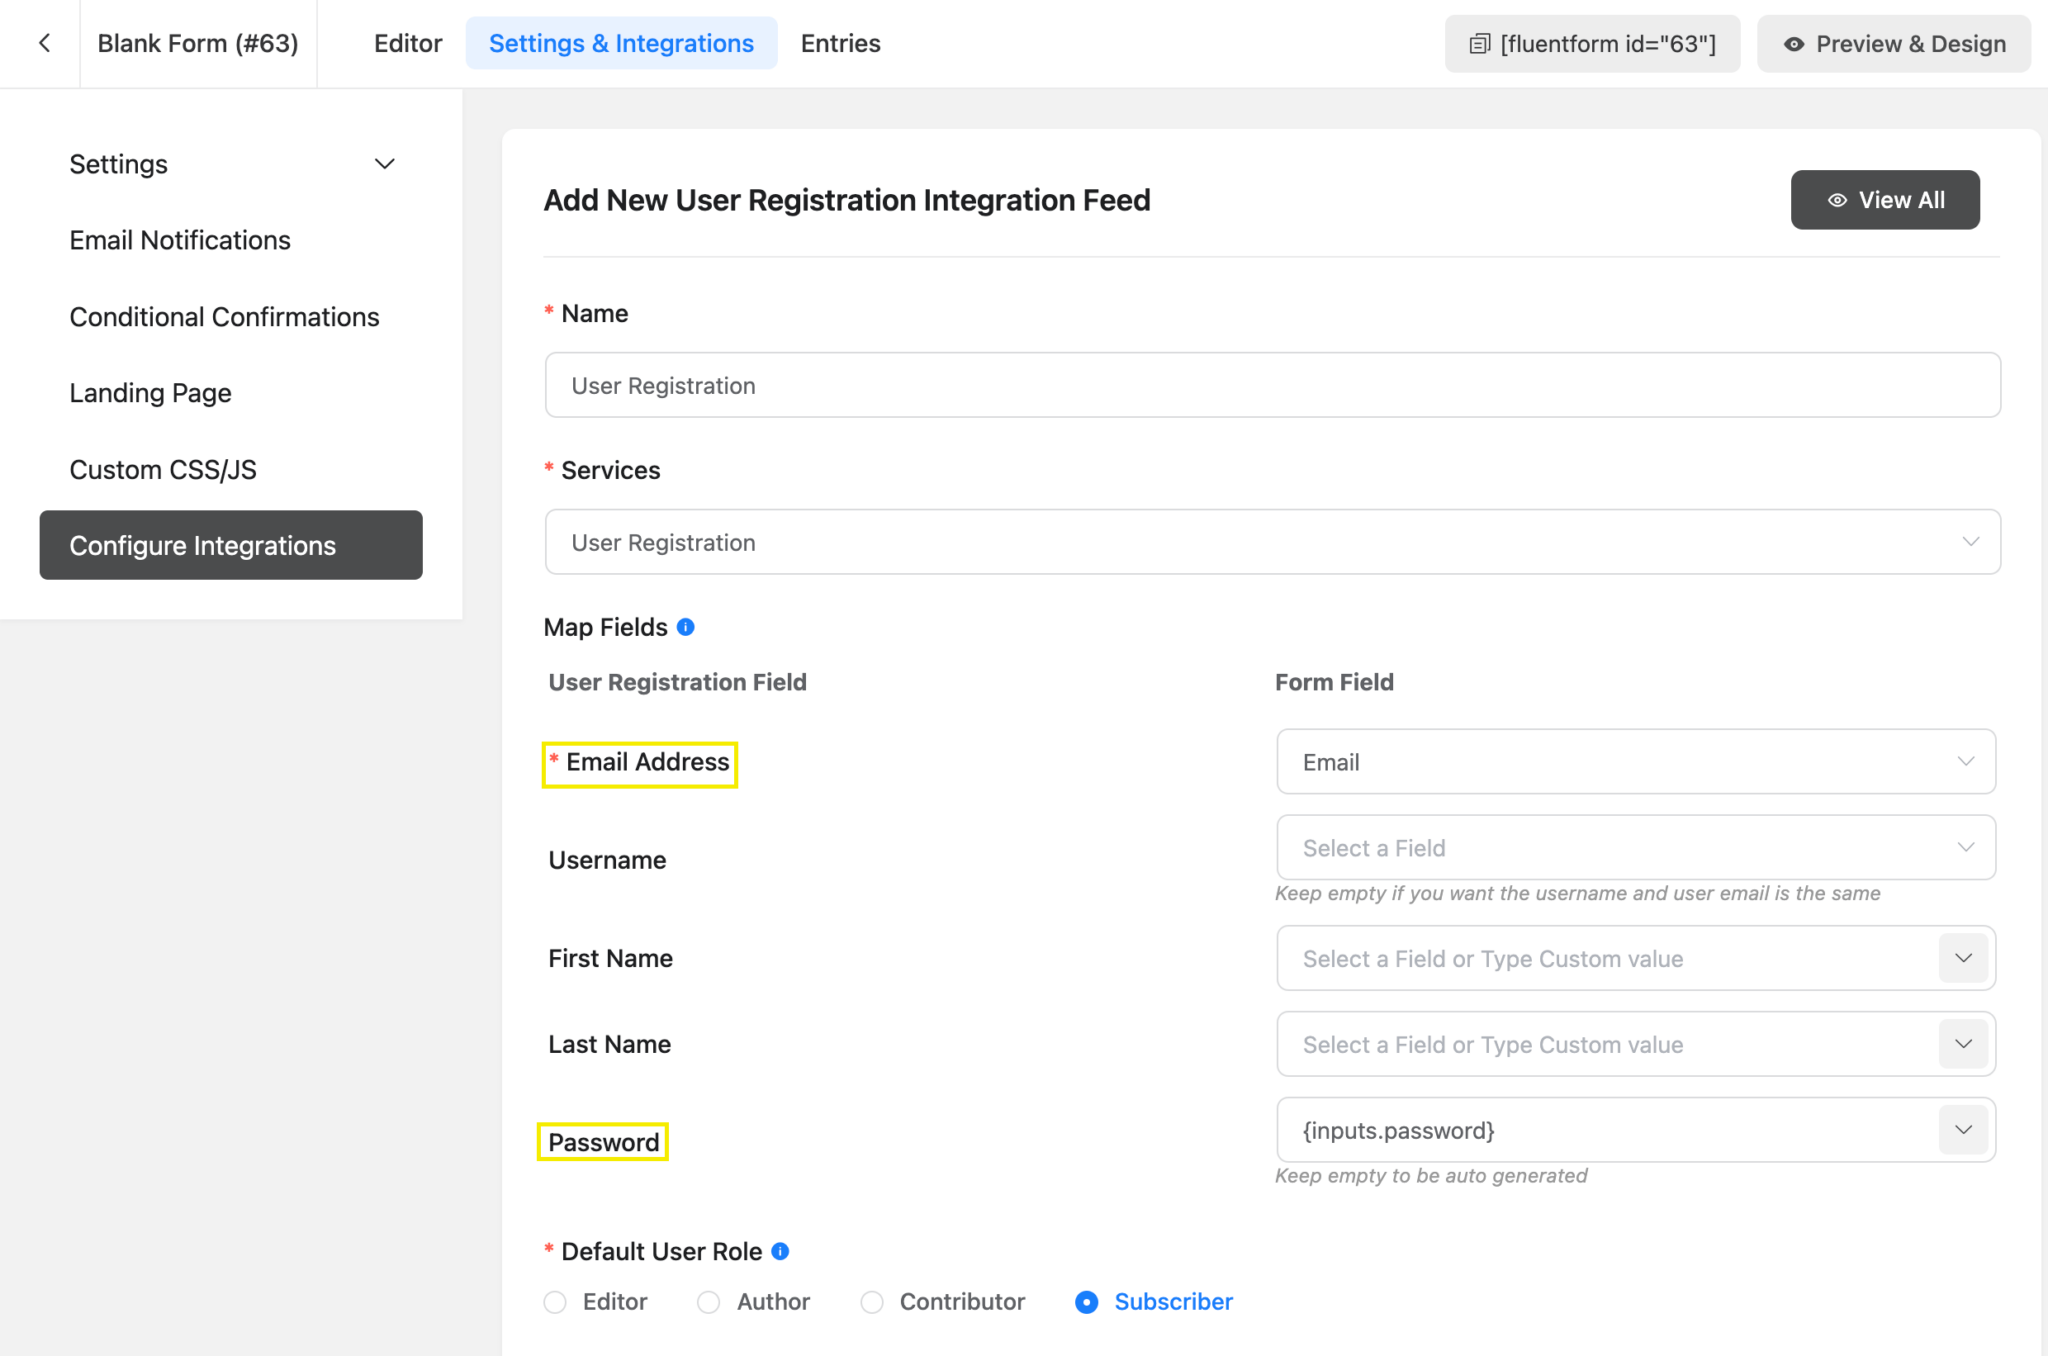
Task: Collapse the Settings section in the sidebar
Action: [384, 163]
